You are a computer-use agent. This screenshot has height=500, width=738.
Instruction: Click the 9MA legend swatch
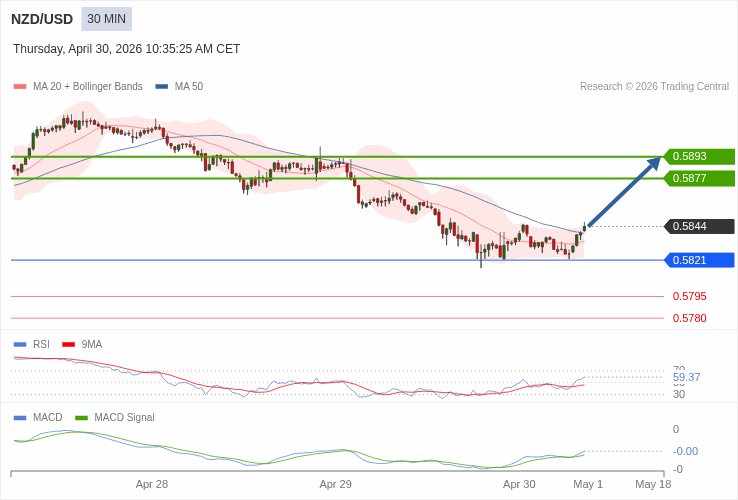(68, 345)
